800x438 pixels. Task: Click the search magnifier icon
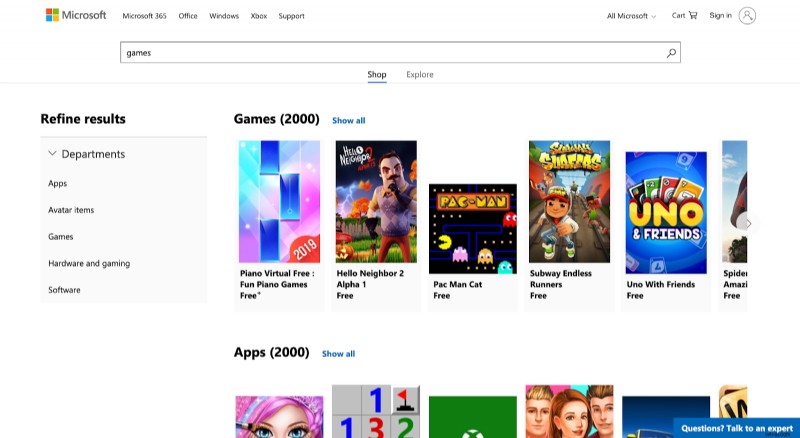click(x=671, y=53)
